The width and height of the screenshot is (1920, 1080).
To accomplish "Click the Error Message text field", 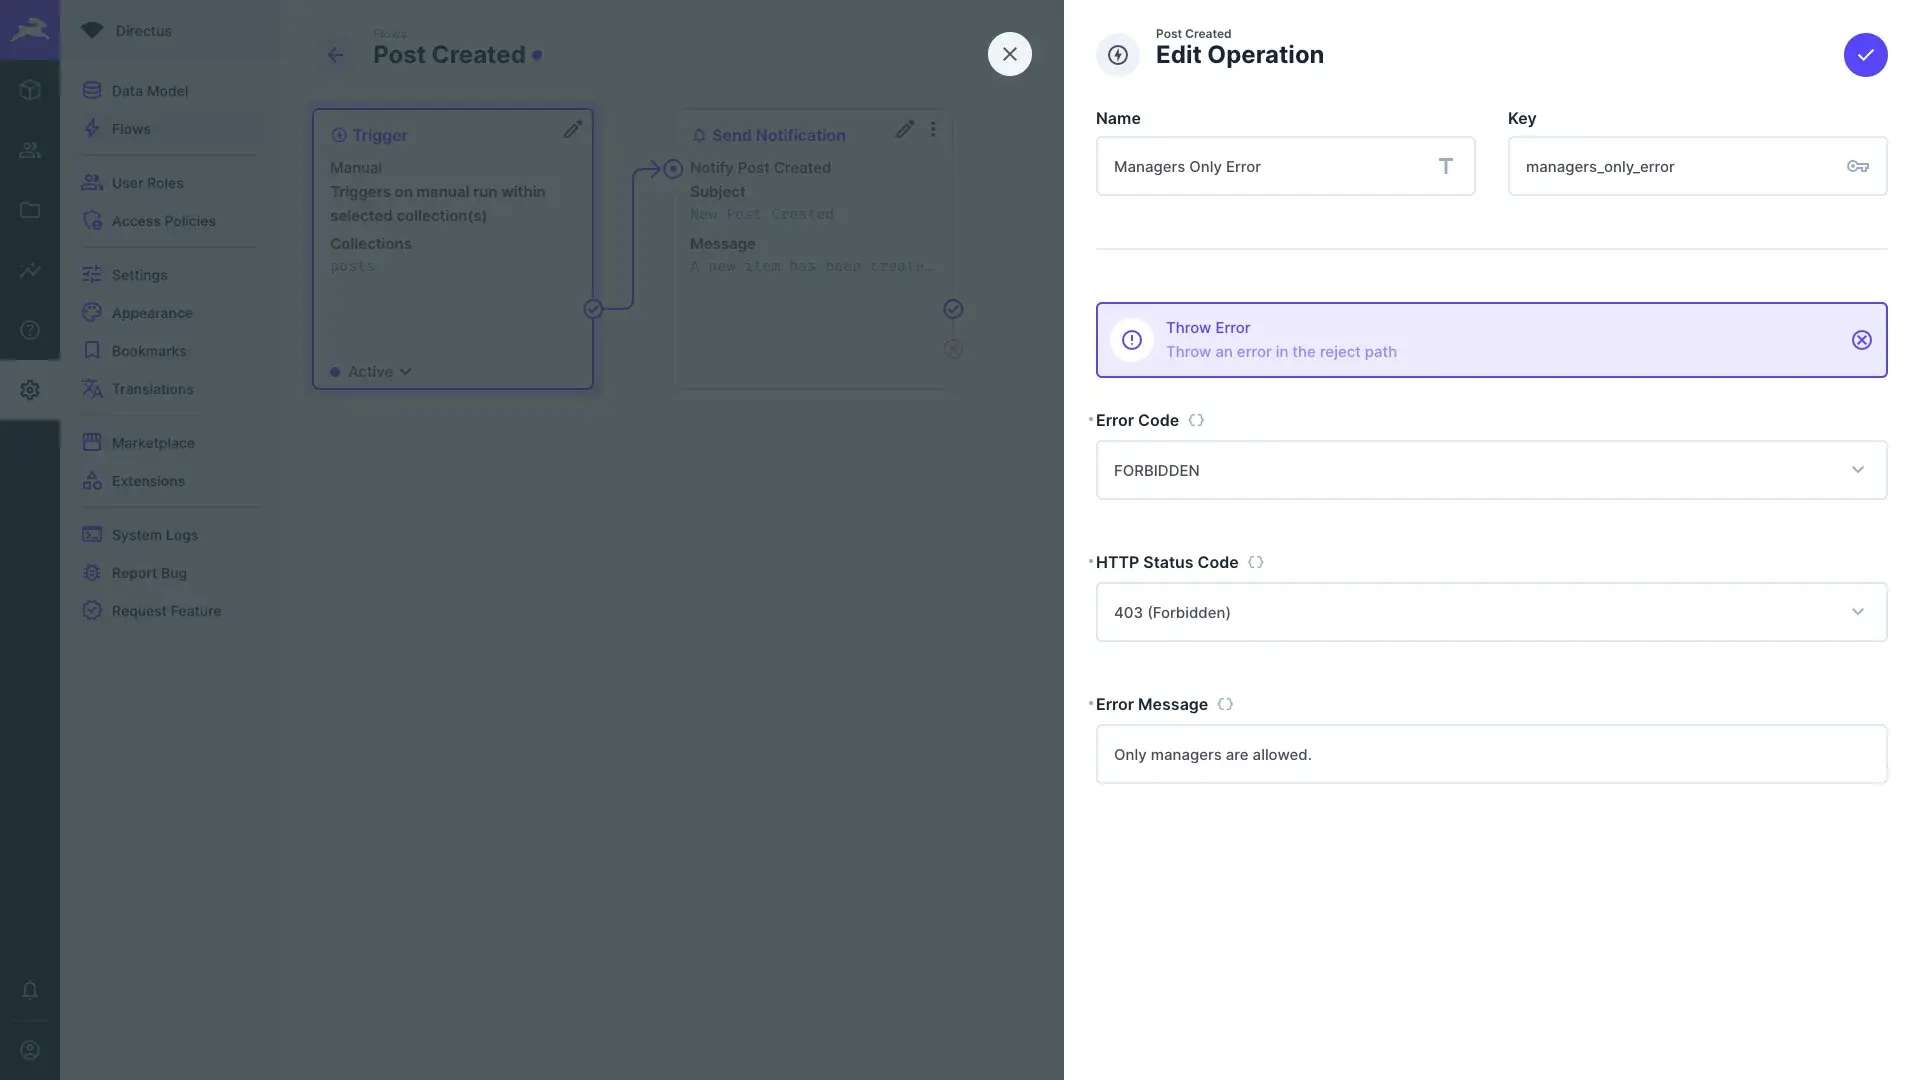I will click(1490, 754).
